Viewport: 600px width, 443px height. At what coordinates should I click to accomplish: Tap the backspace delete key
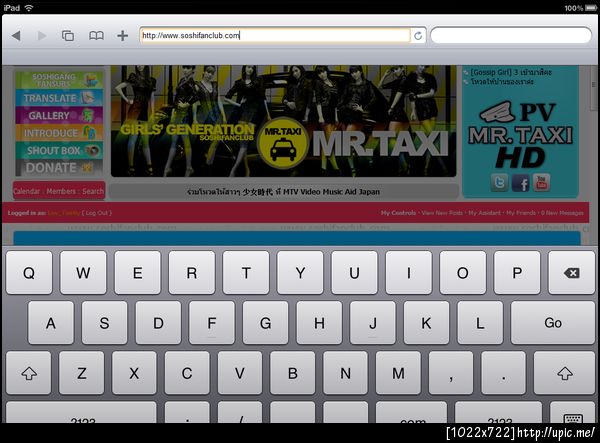(x=572, y=273)
